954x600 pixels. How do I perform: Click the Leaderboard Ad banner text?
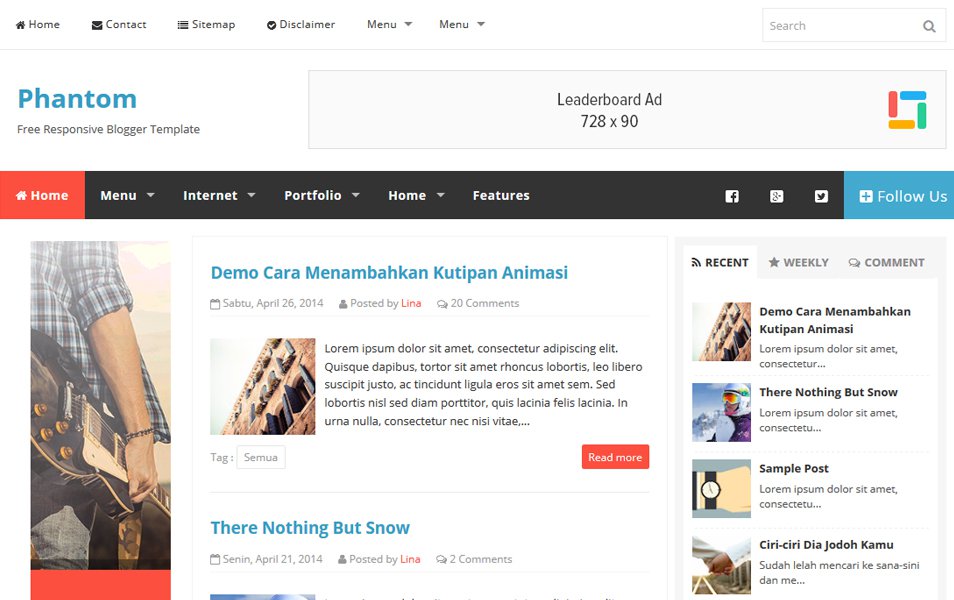[609, 110]
